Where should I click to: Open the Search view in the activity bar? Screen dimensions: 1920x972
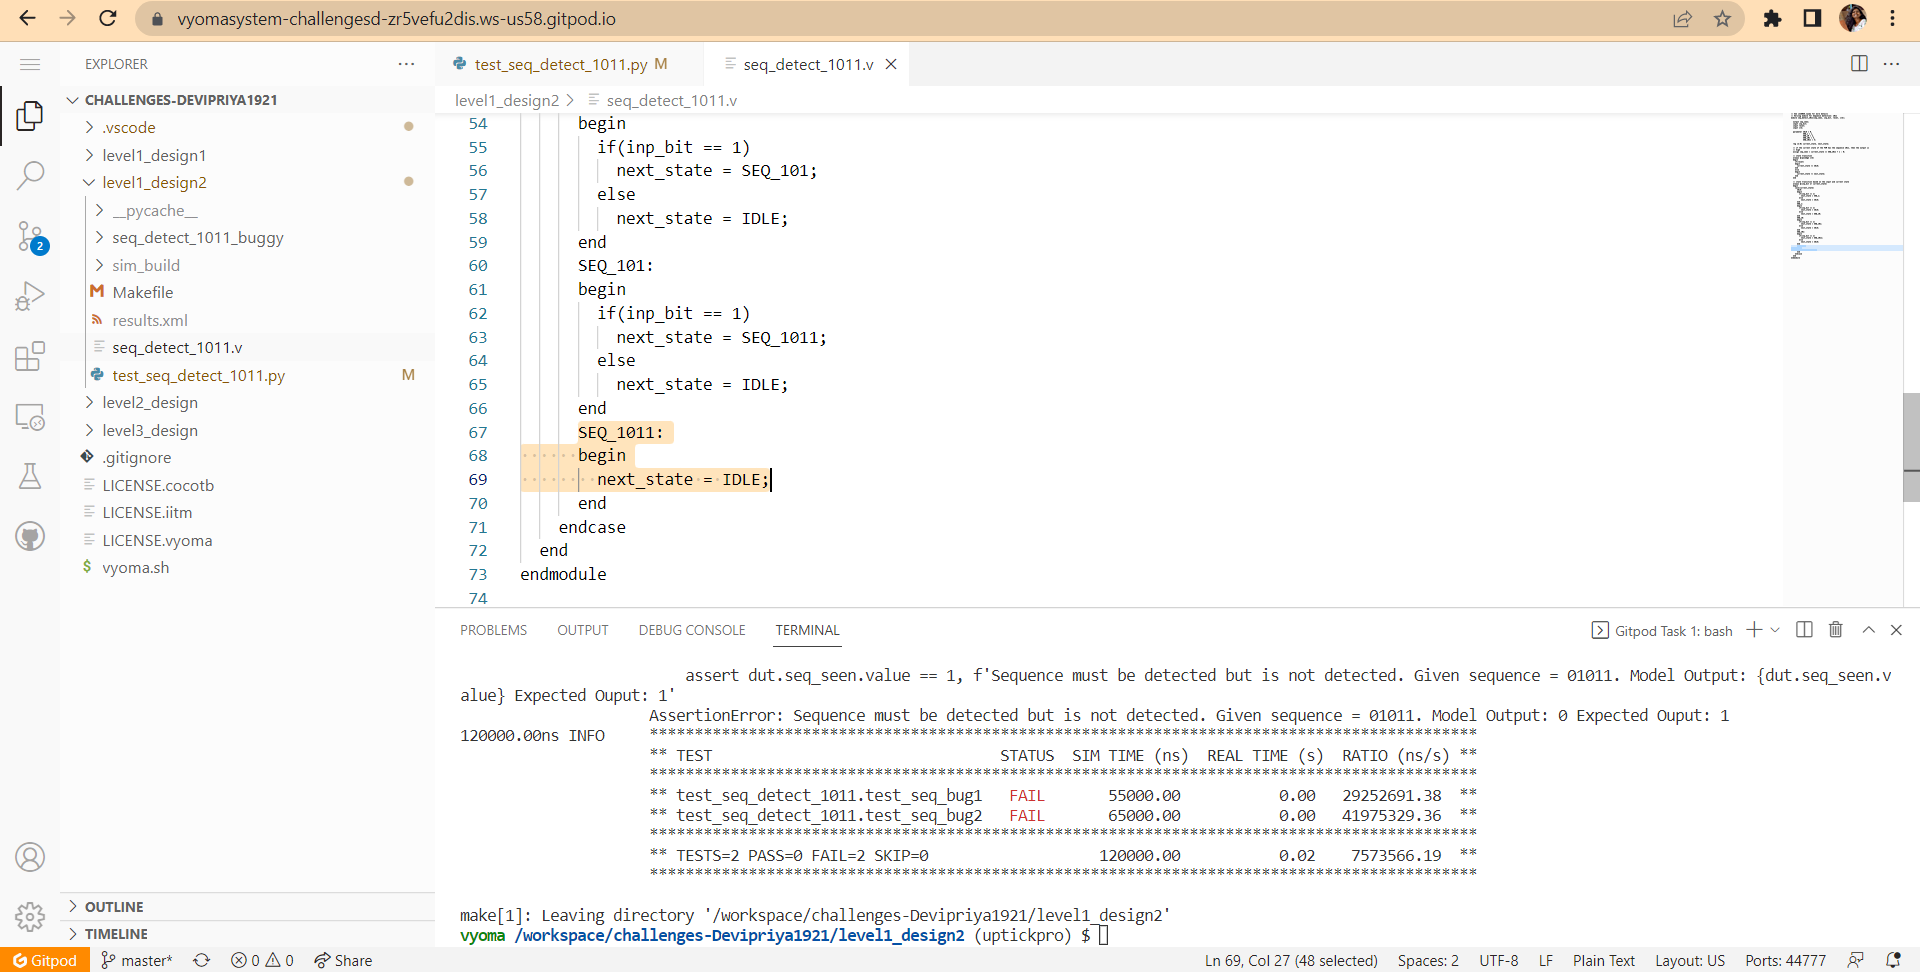tap(31, 174)
